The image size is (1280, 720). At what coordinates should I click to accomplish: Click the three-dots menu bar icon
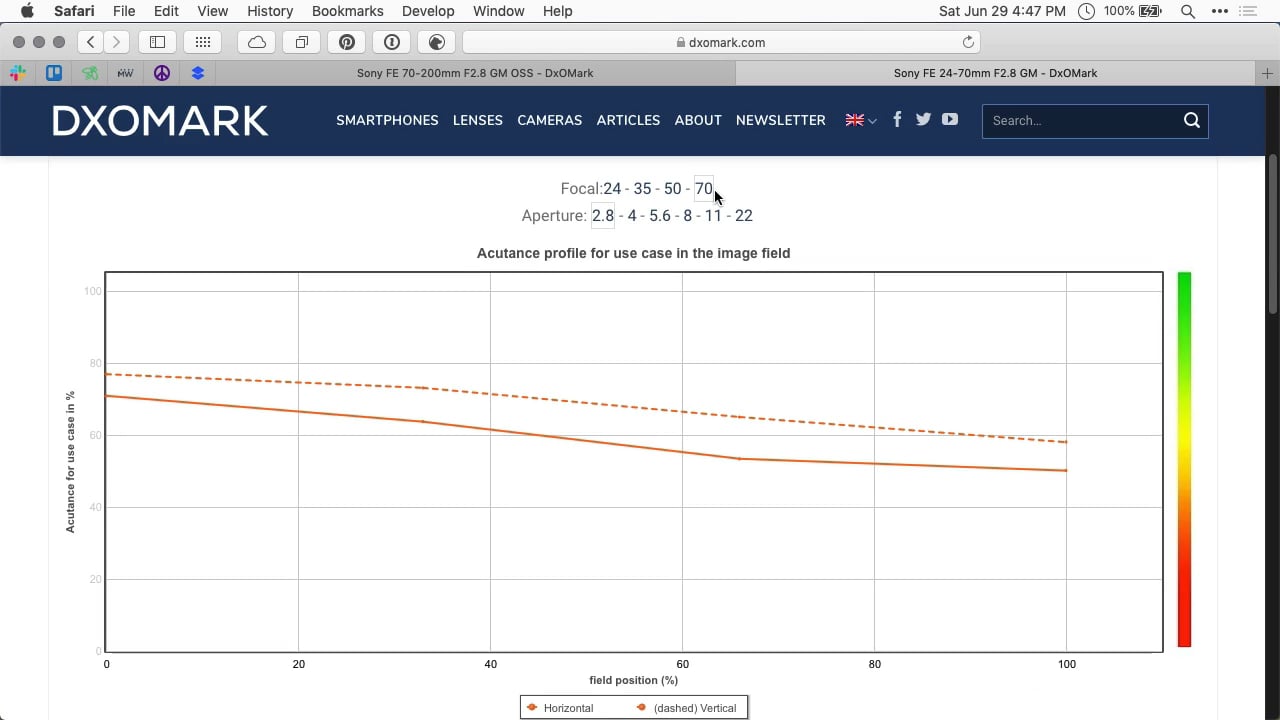pyautogui.click(x=1219, y=11)
